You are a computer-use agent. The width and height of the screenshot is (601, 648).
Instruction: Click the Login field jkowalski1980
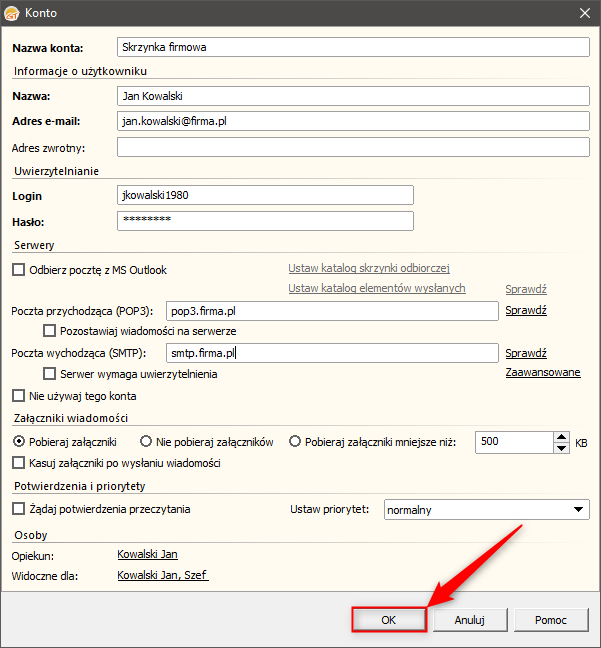(265, 195)
